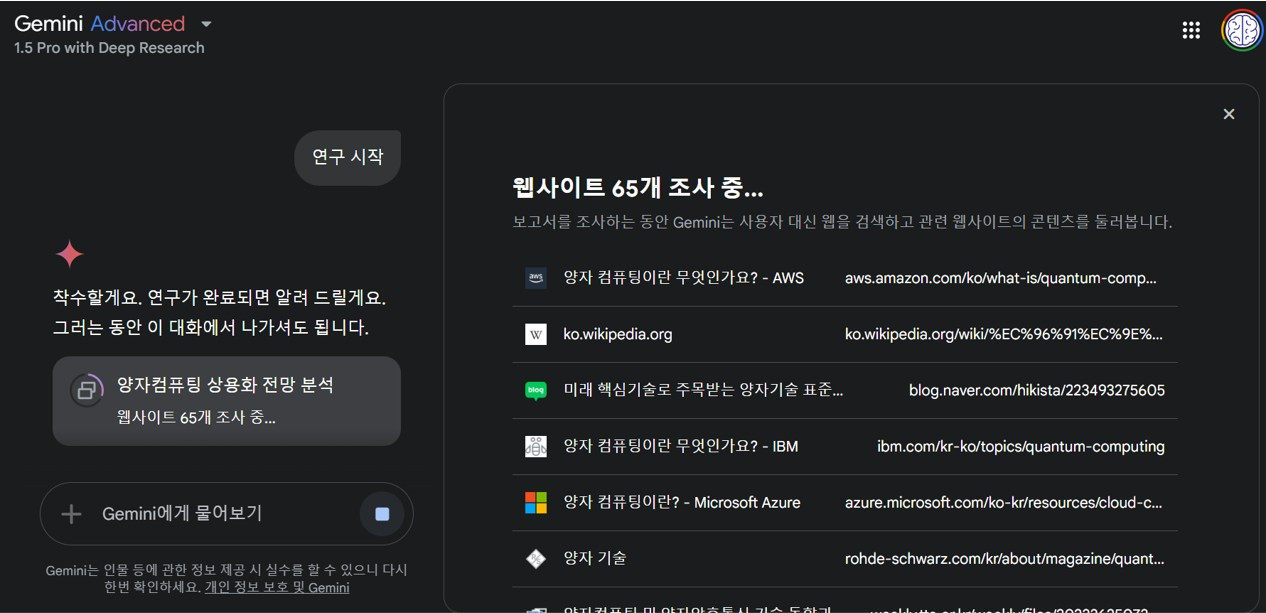Click the Gemini sparkle star icon

tap(69, 254)
